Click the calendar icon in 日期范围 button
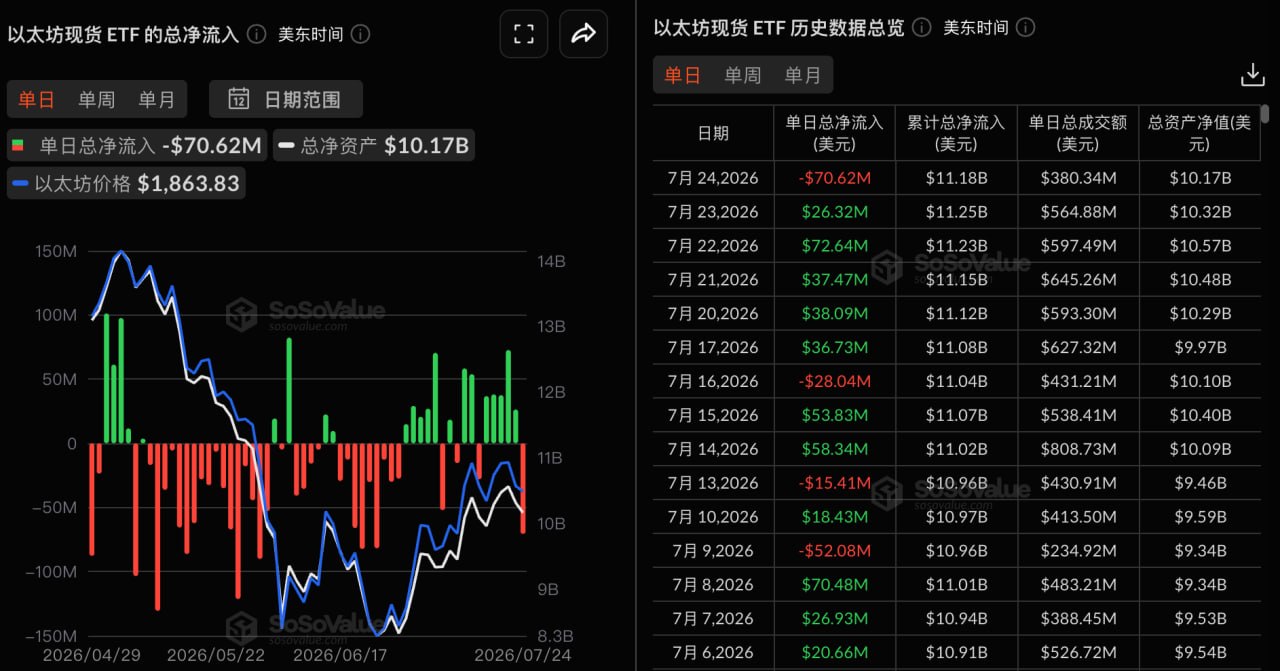 pos(239,99)
